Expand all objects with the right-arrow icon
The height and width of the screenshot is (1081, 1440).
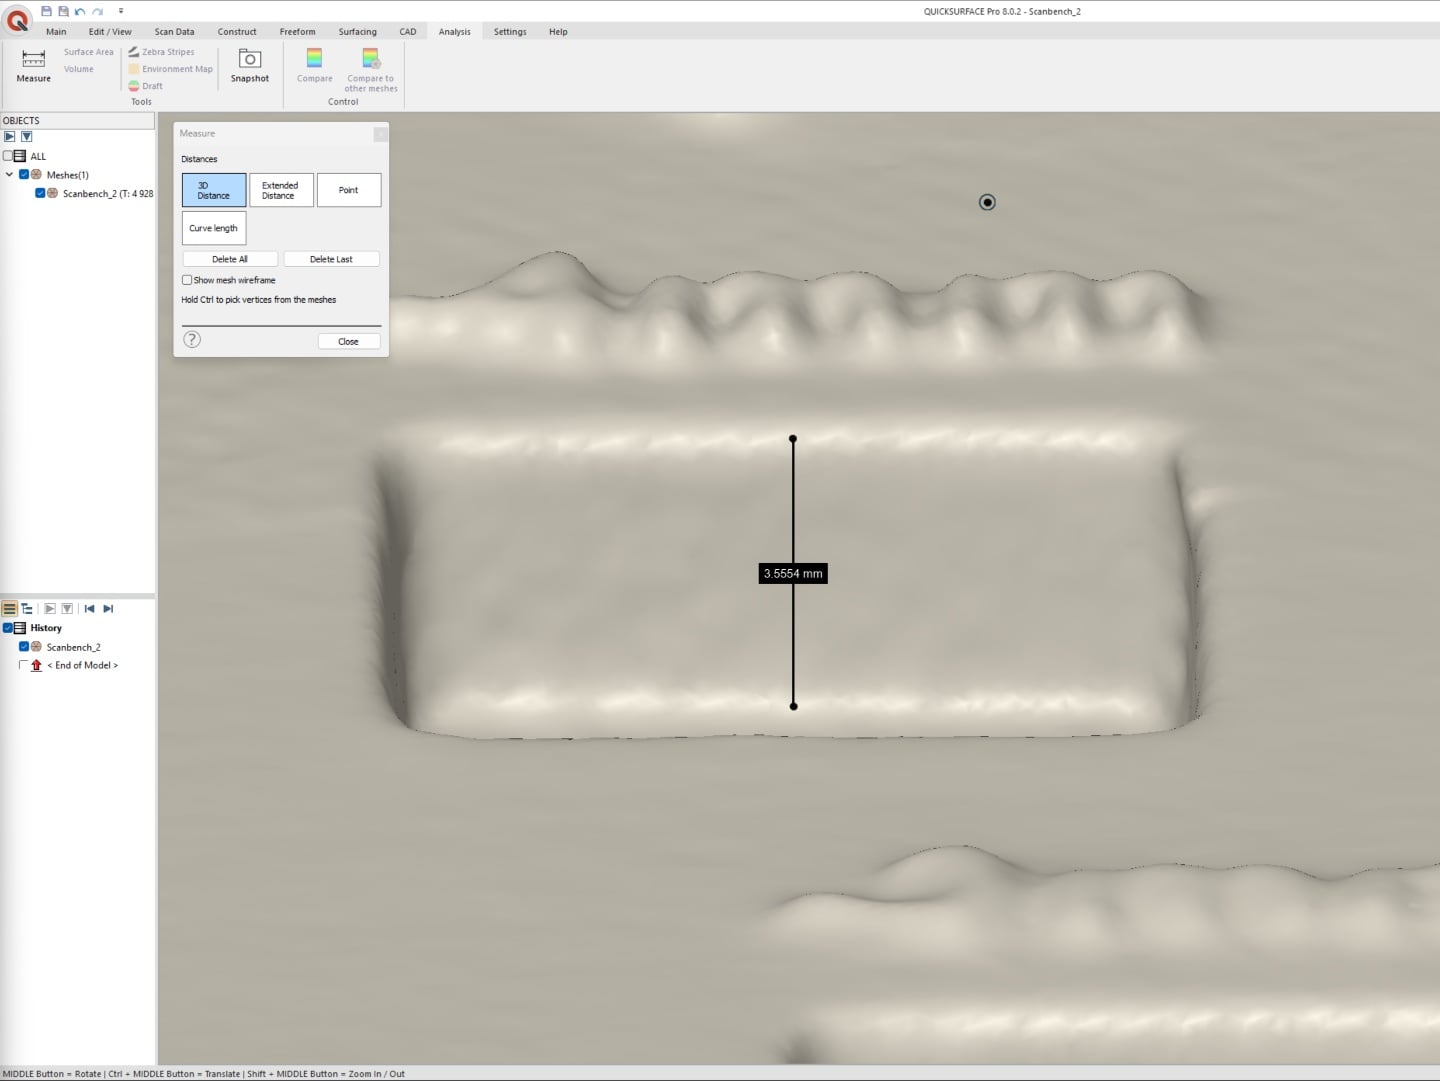[x=10, y=137]
